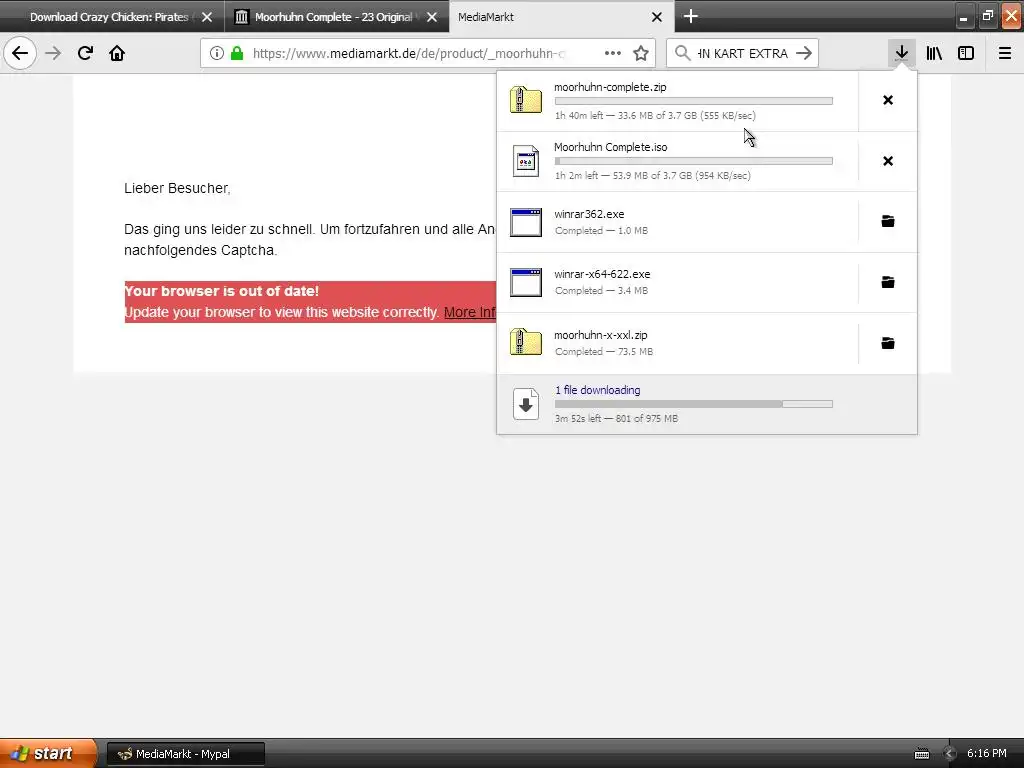Click the KART EXTRA search field

pos(743,53)
